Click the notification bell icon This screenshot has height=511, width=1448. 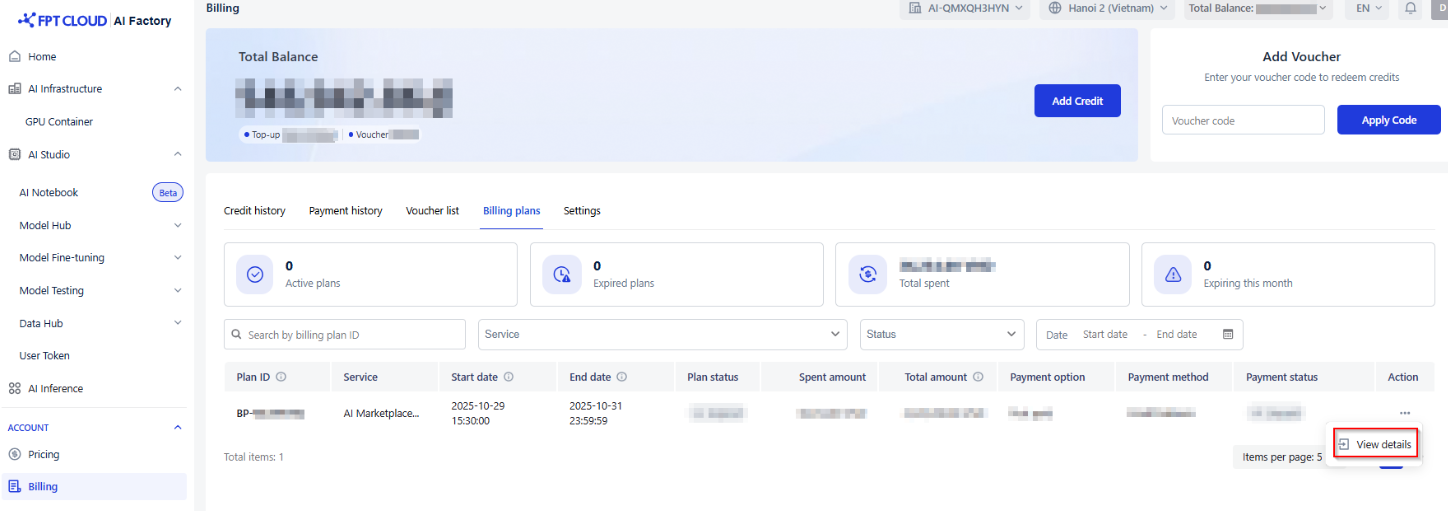tap(1410, 8)
